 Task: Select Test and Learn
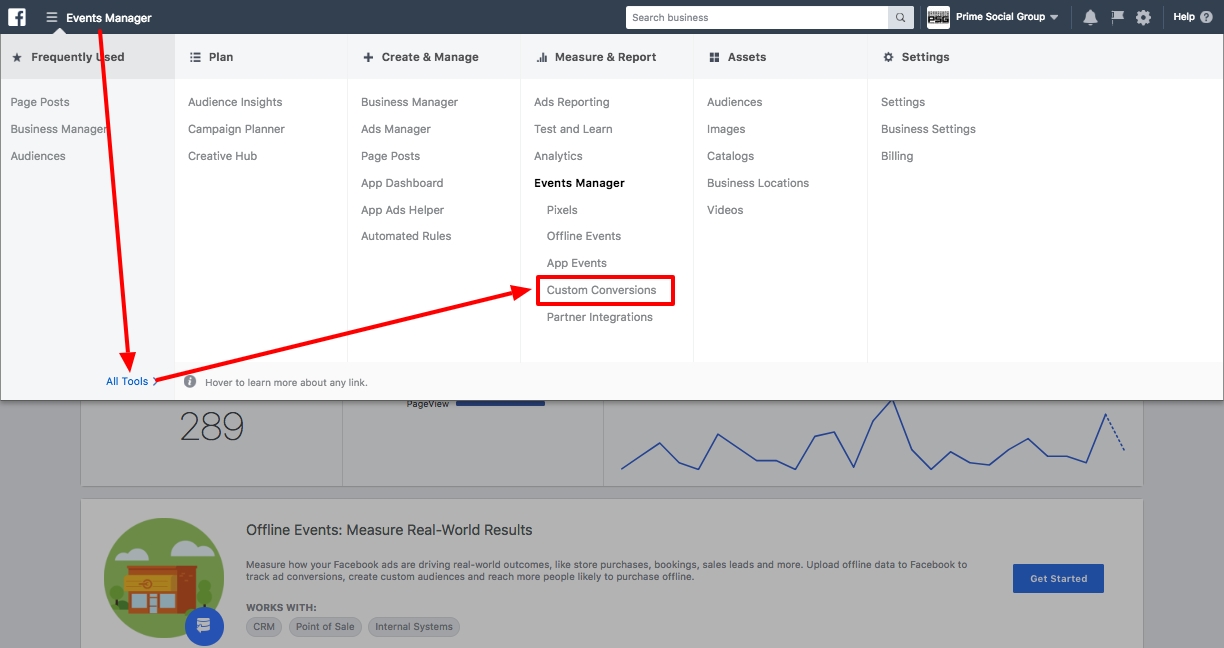tap(573, 129)
